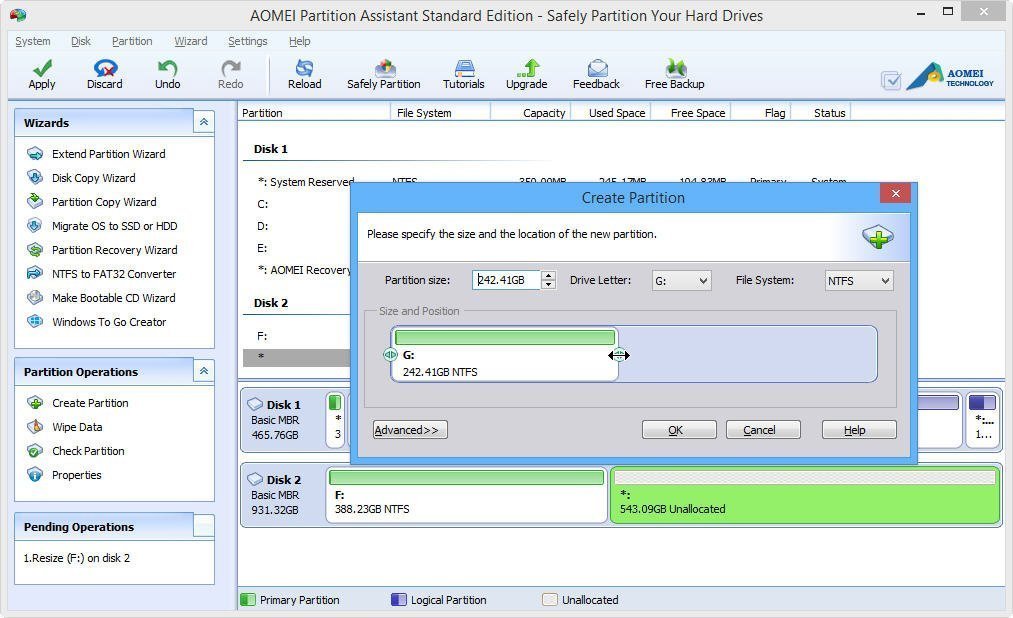1013x618 pixels.
Task: Click the checkbox icon beside AOMEI logo
Action: [x=892, y=80]
